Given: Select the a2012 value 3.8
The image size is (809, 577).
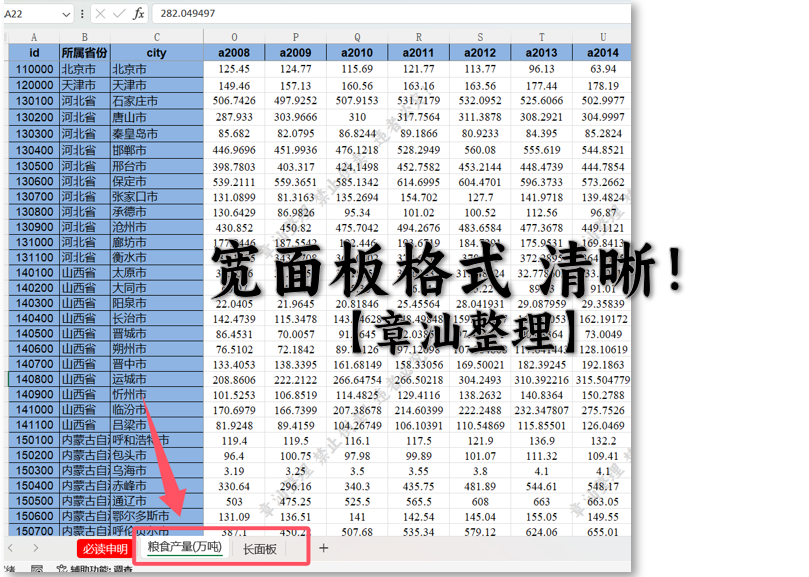Looking at the screenshot, I should click(x=480, y=471).
